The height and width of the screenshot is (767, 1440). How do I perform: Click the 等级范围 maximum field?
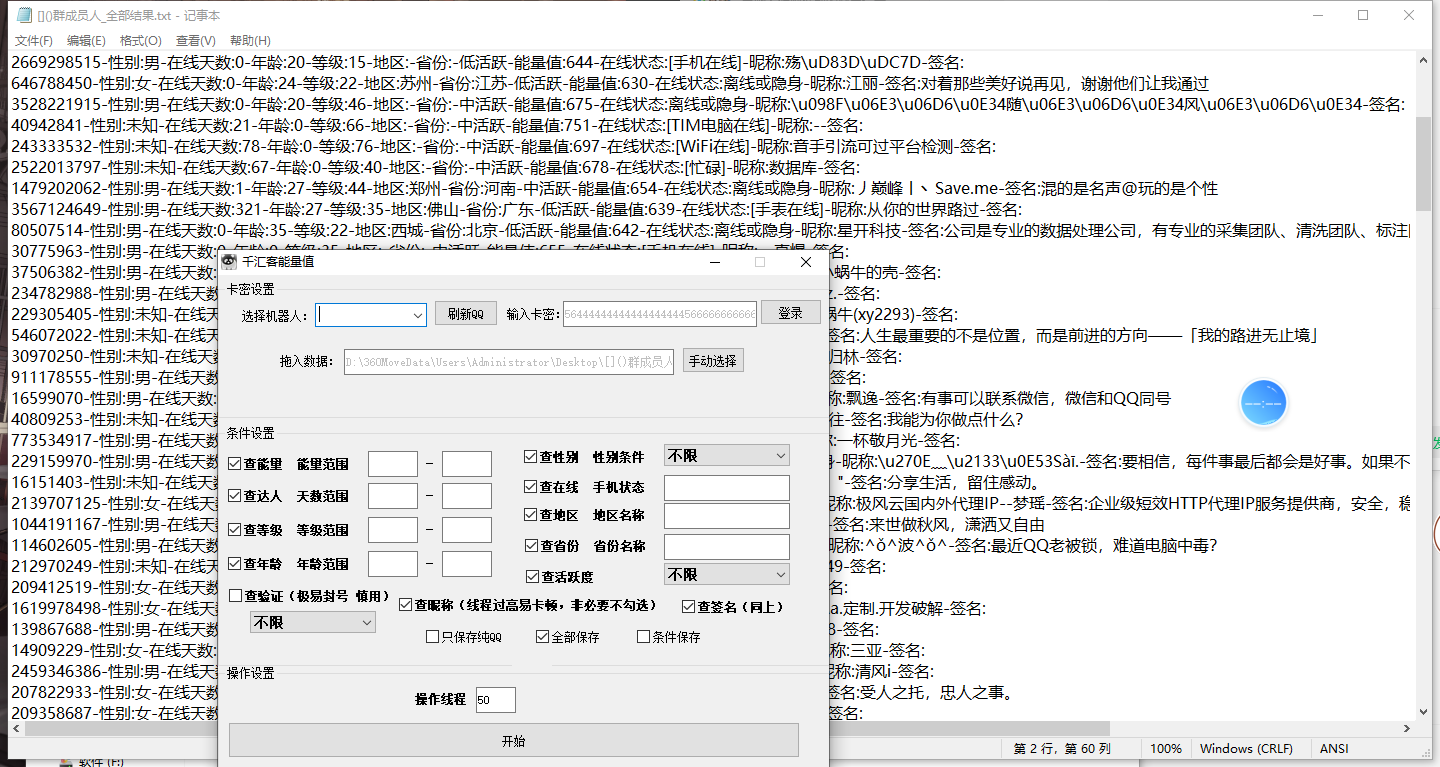point(467,530)
